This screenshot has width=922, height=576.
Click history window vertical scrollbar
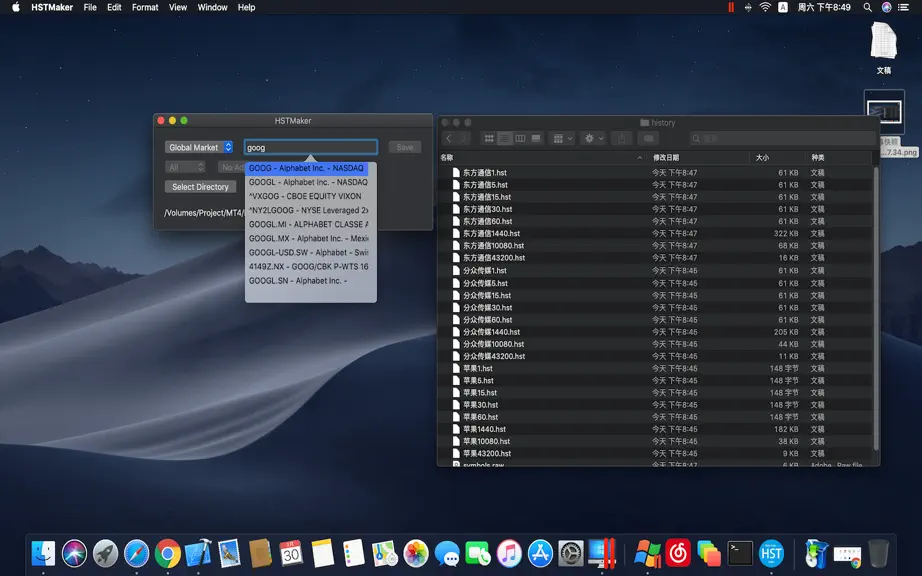coord(876,309)
